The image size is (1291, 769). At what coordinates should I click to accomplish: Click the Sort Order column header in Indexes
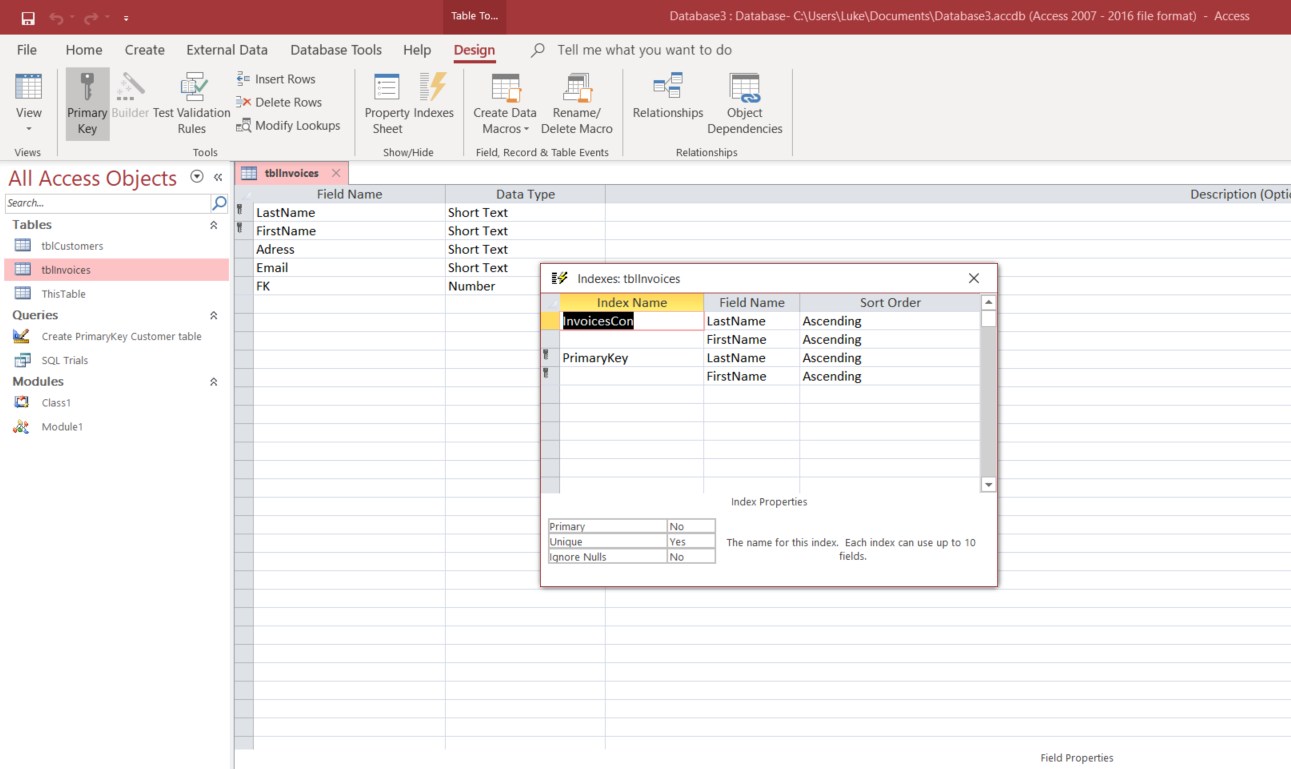click(890, 302)
